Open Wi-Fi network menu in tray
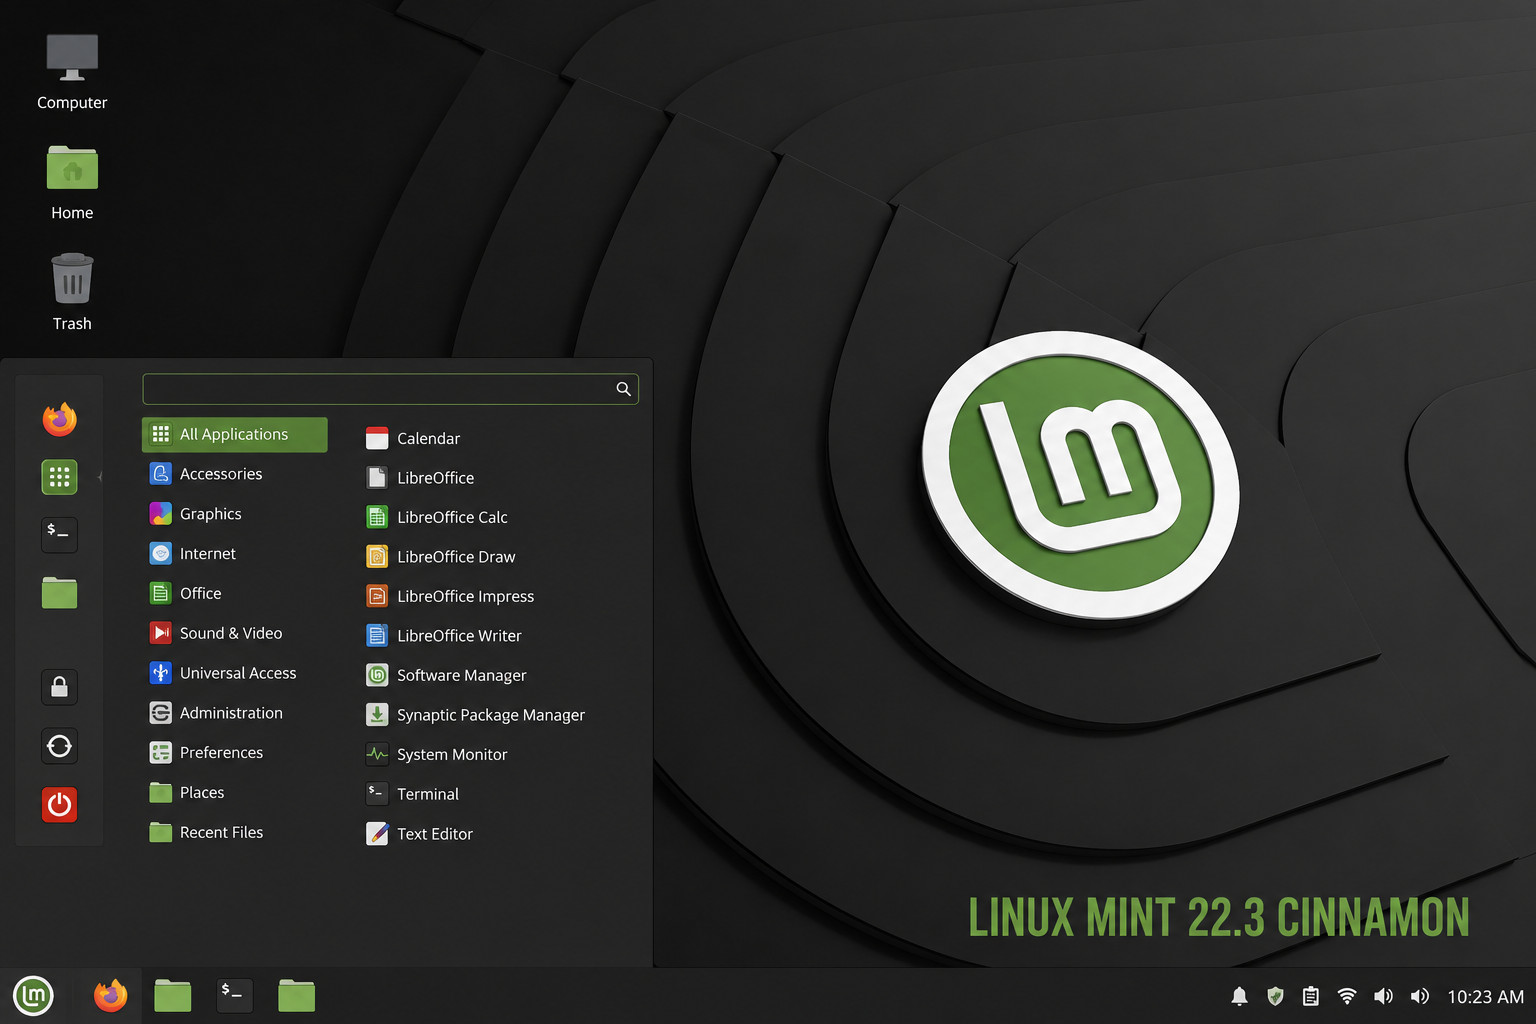 [x=1347, y=996]
